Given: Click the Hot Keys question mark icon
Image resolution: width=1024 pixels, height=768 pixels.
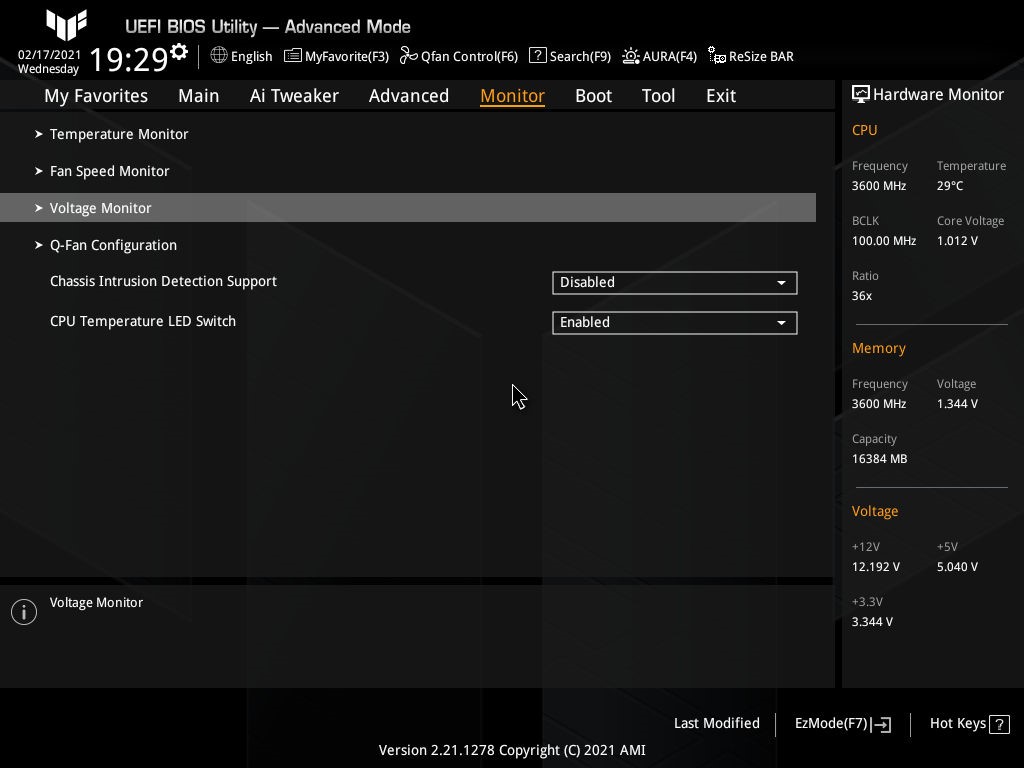Looking at the screenshot, I should [998, 724].
